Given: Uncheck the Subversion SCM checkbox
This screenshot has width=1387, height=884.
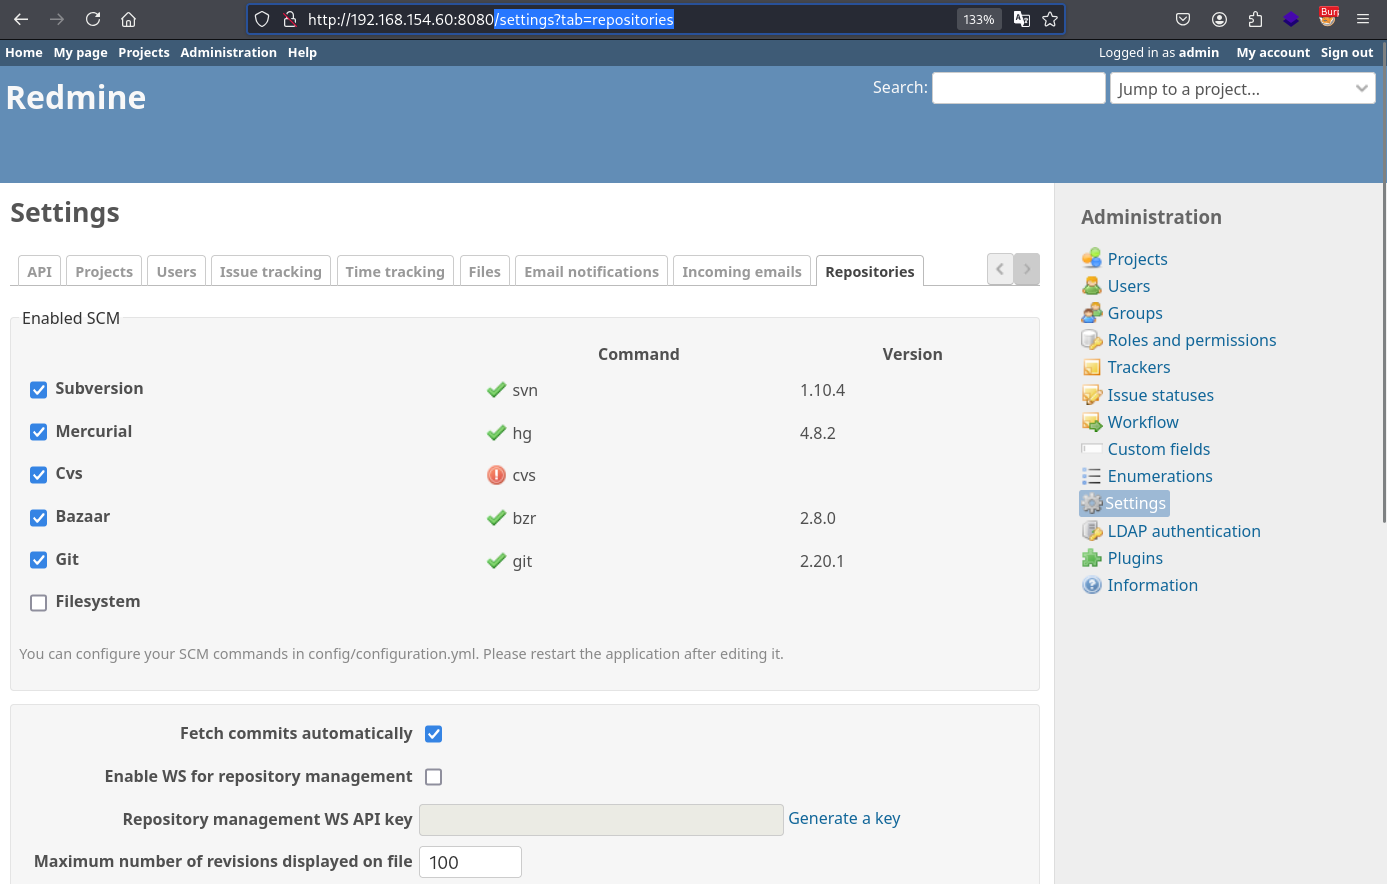Looking at the screenshot, I should tap(38, 389).
